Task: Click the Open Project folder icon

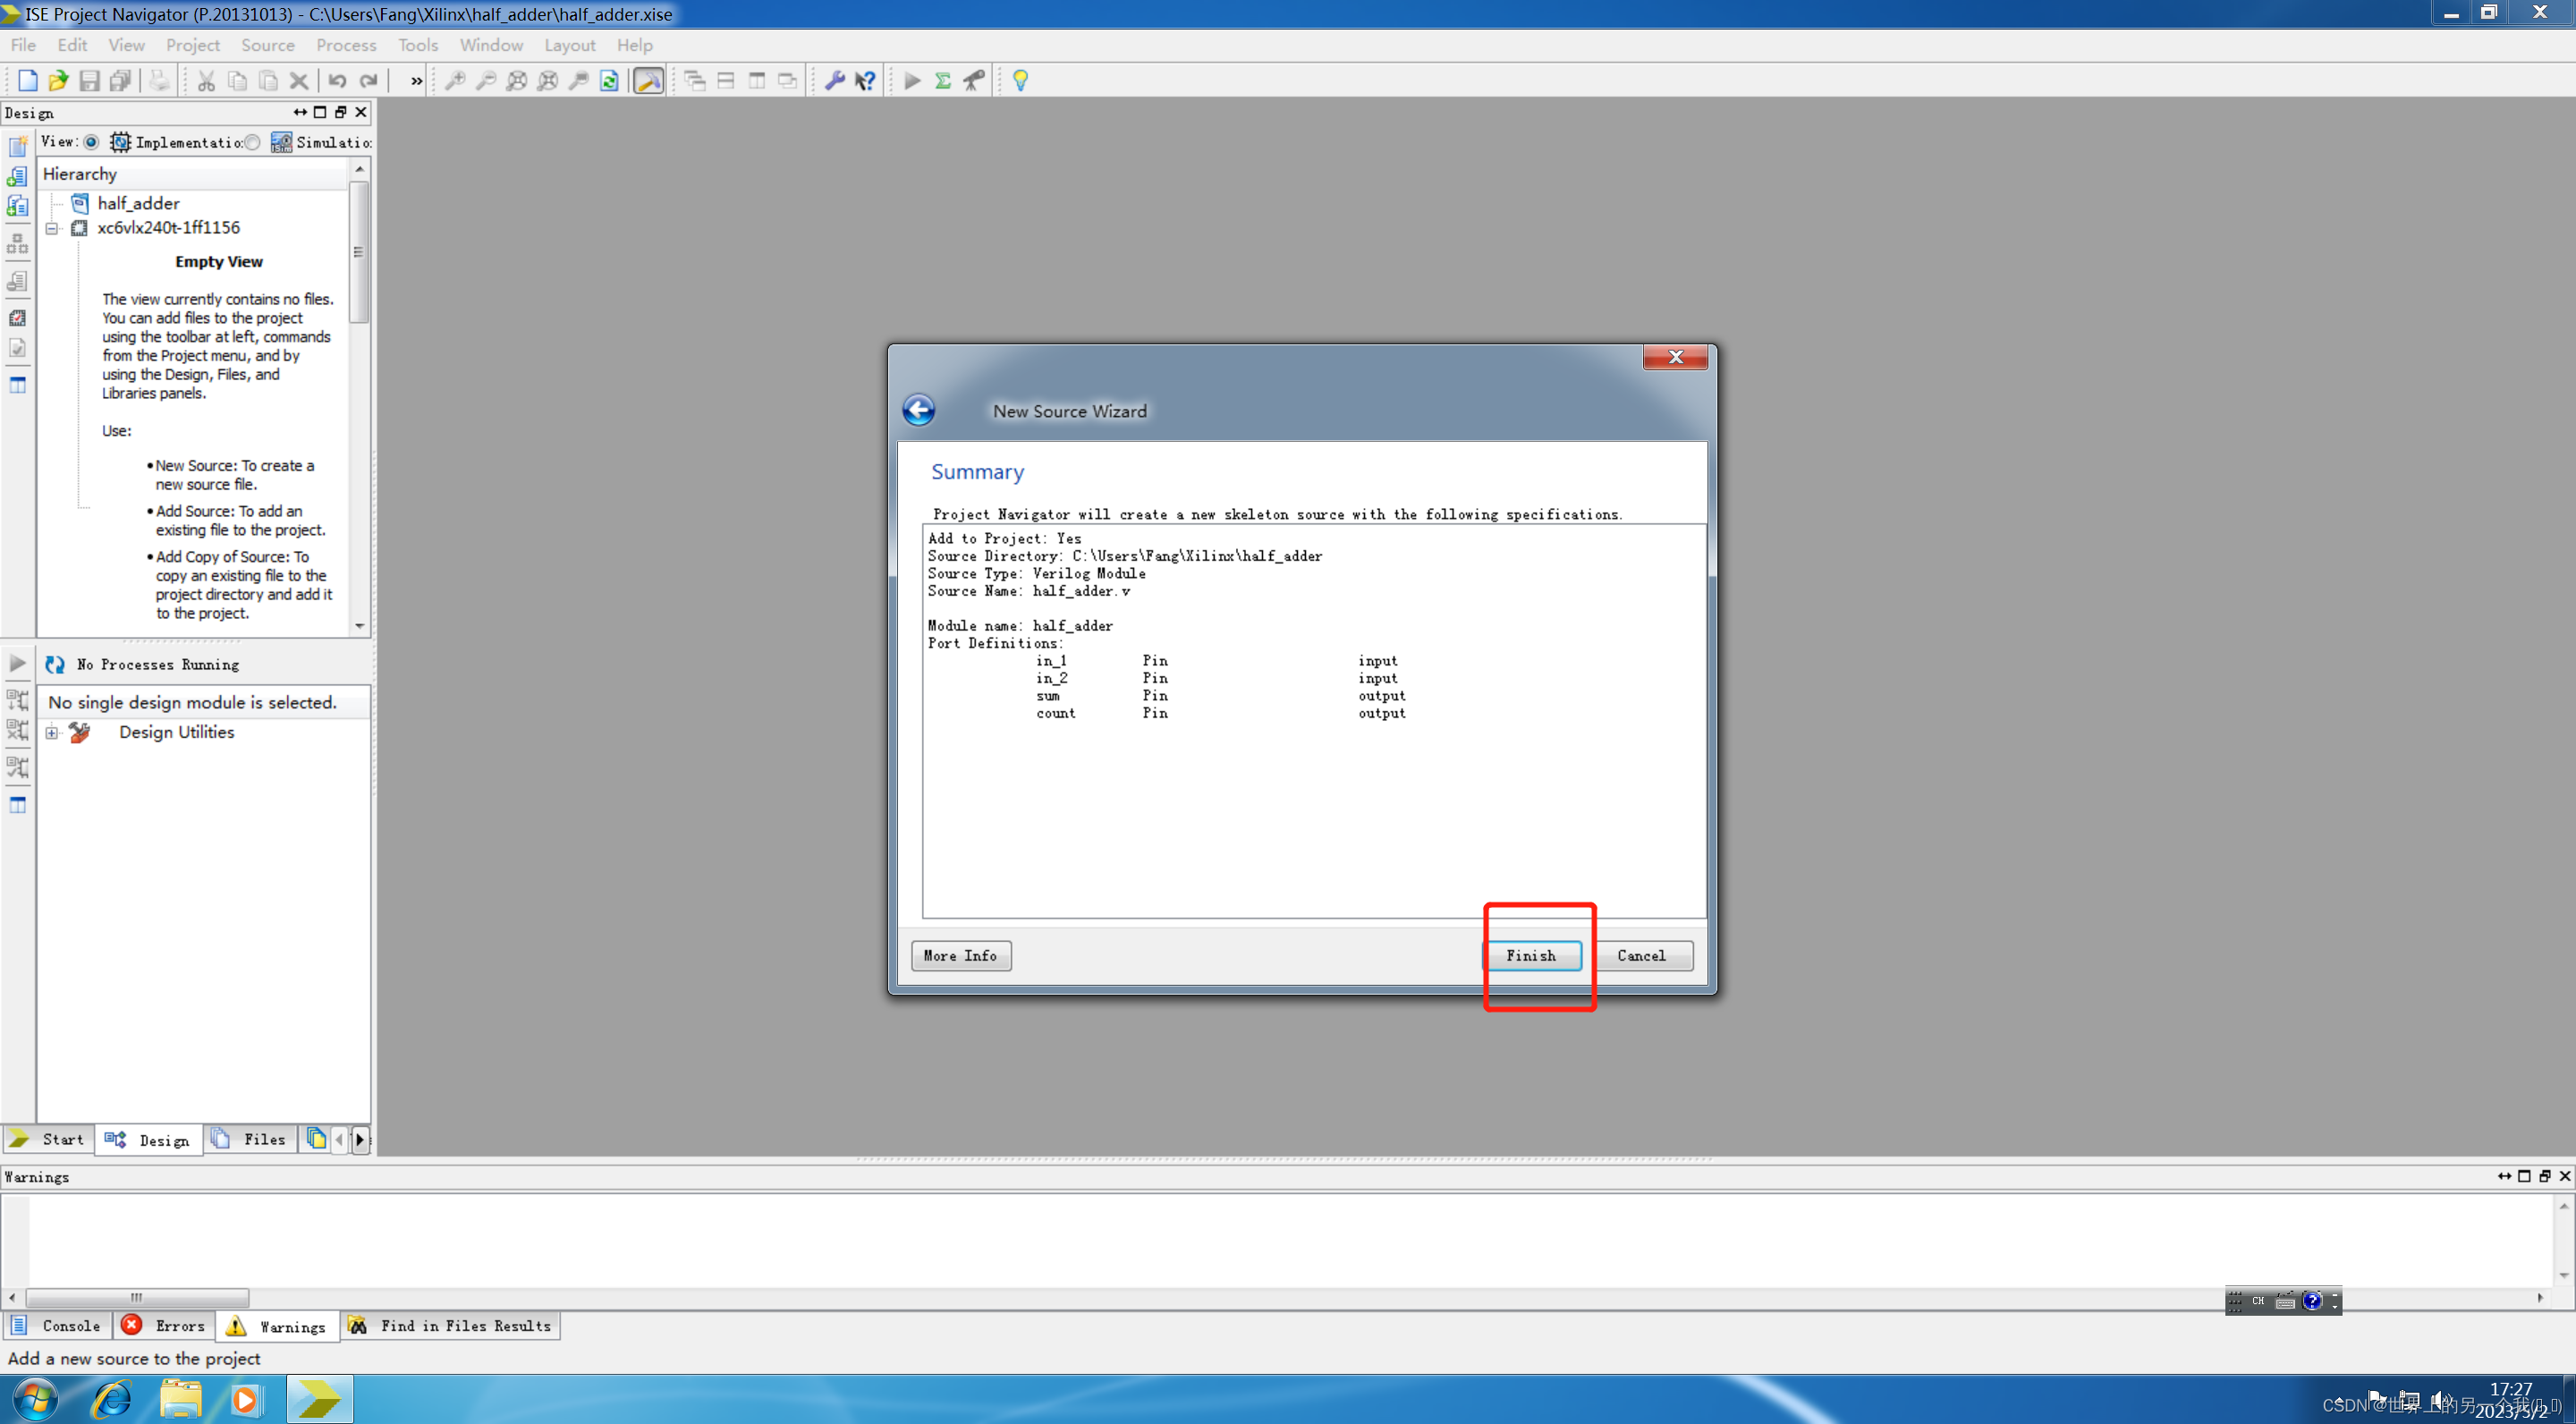Action: point(58,81)
